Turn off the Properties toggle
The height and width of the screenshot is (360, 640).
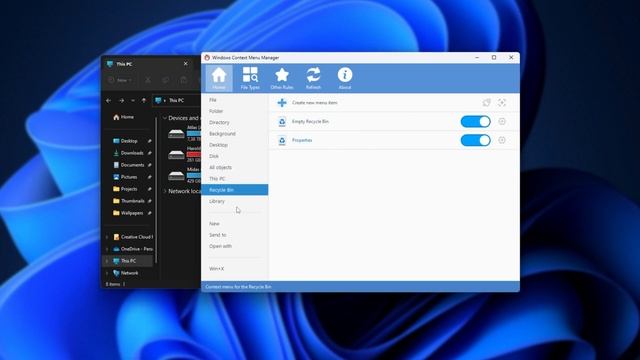tap(476, 140)
